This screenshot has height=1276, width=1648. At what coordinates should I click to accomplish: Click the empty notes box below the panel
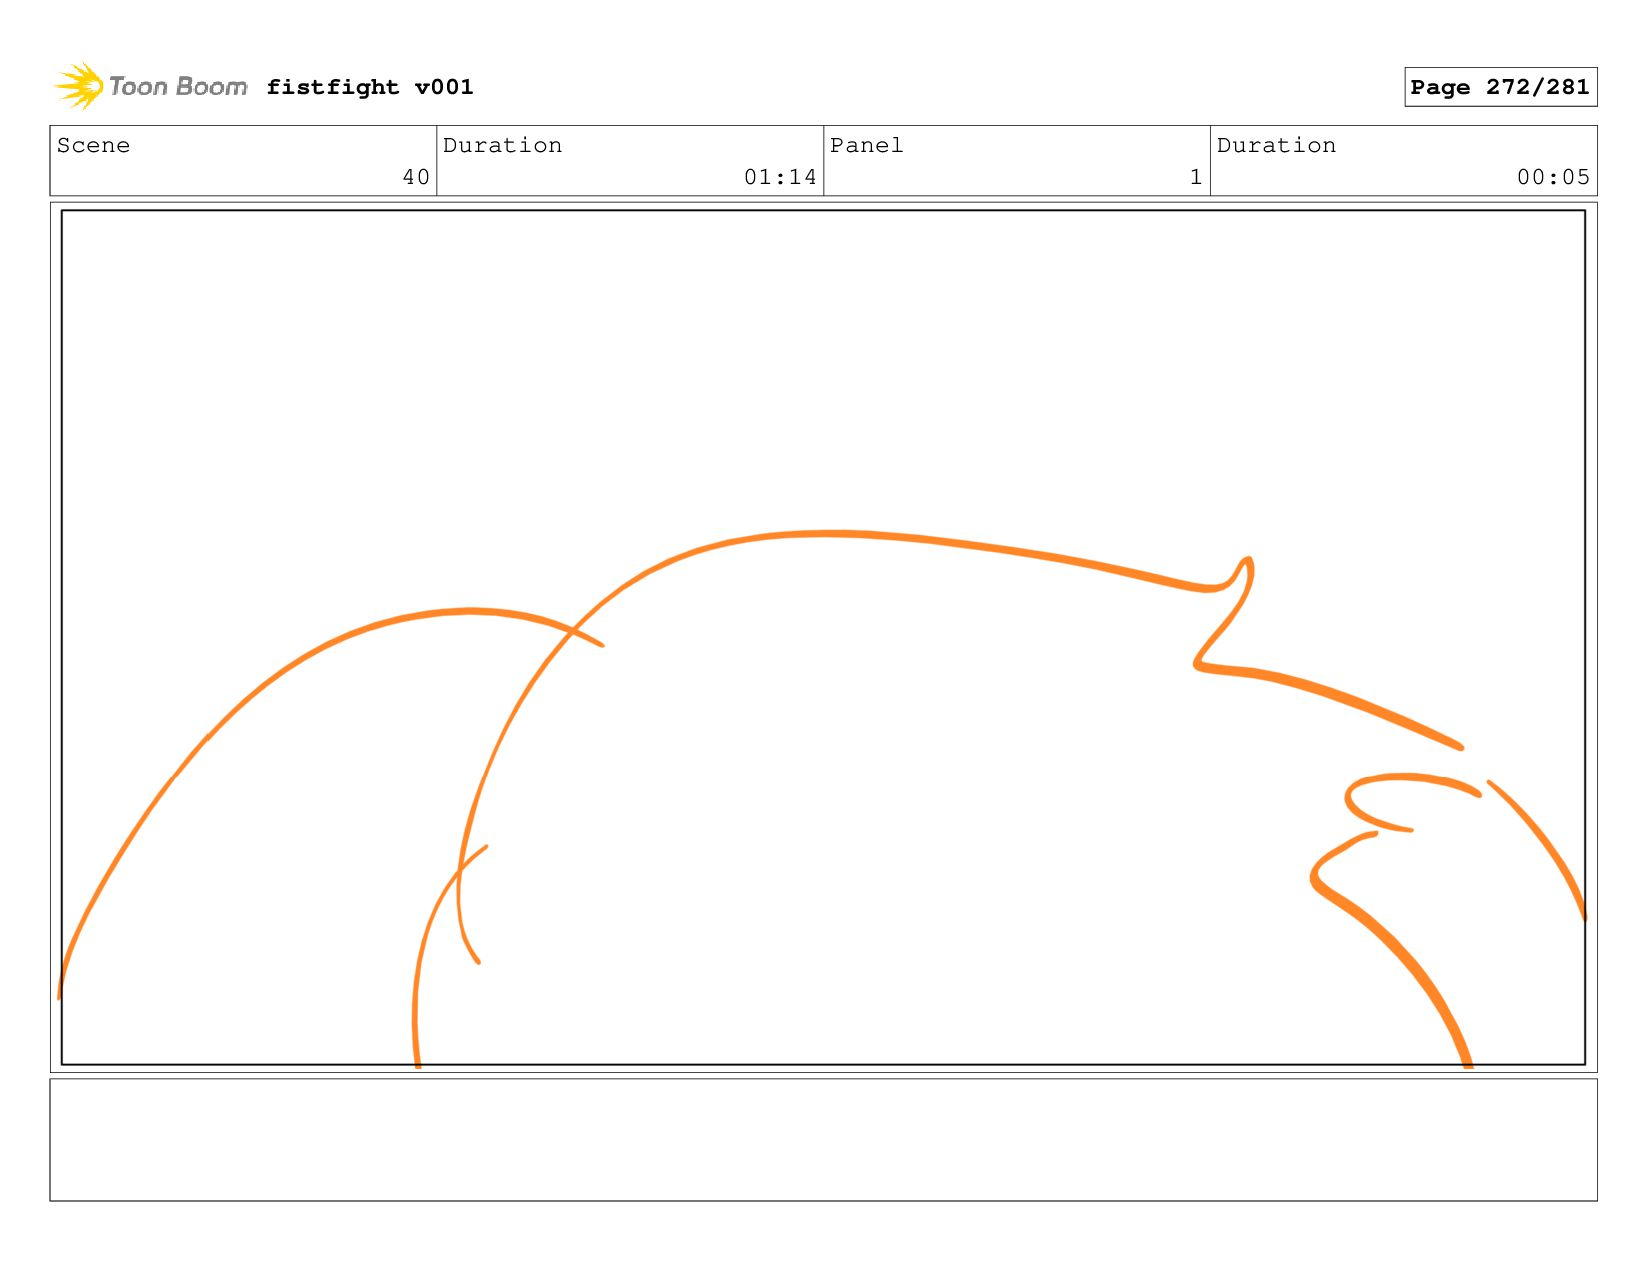coord(823,1139)
